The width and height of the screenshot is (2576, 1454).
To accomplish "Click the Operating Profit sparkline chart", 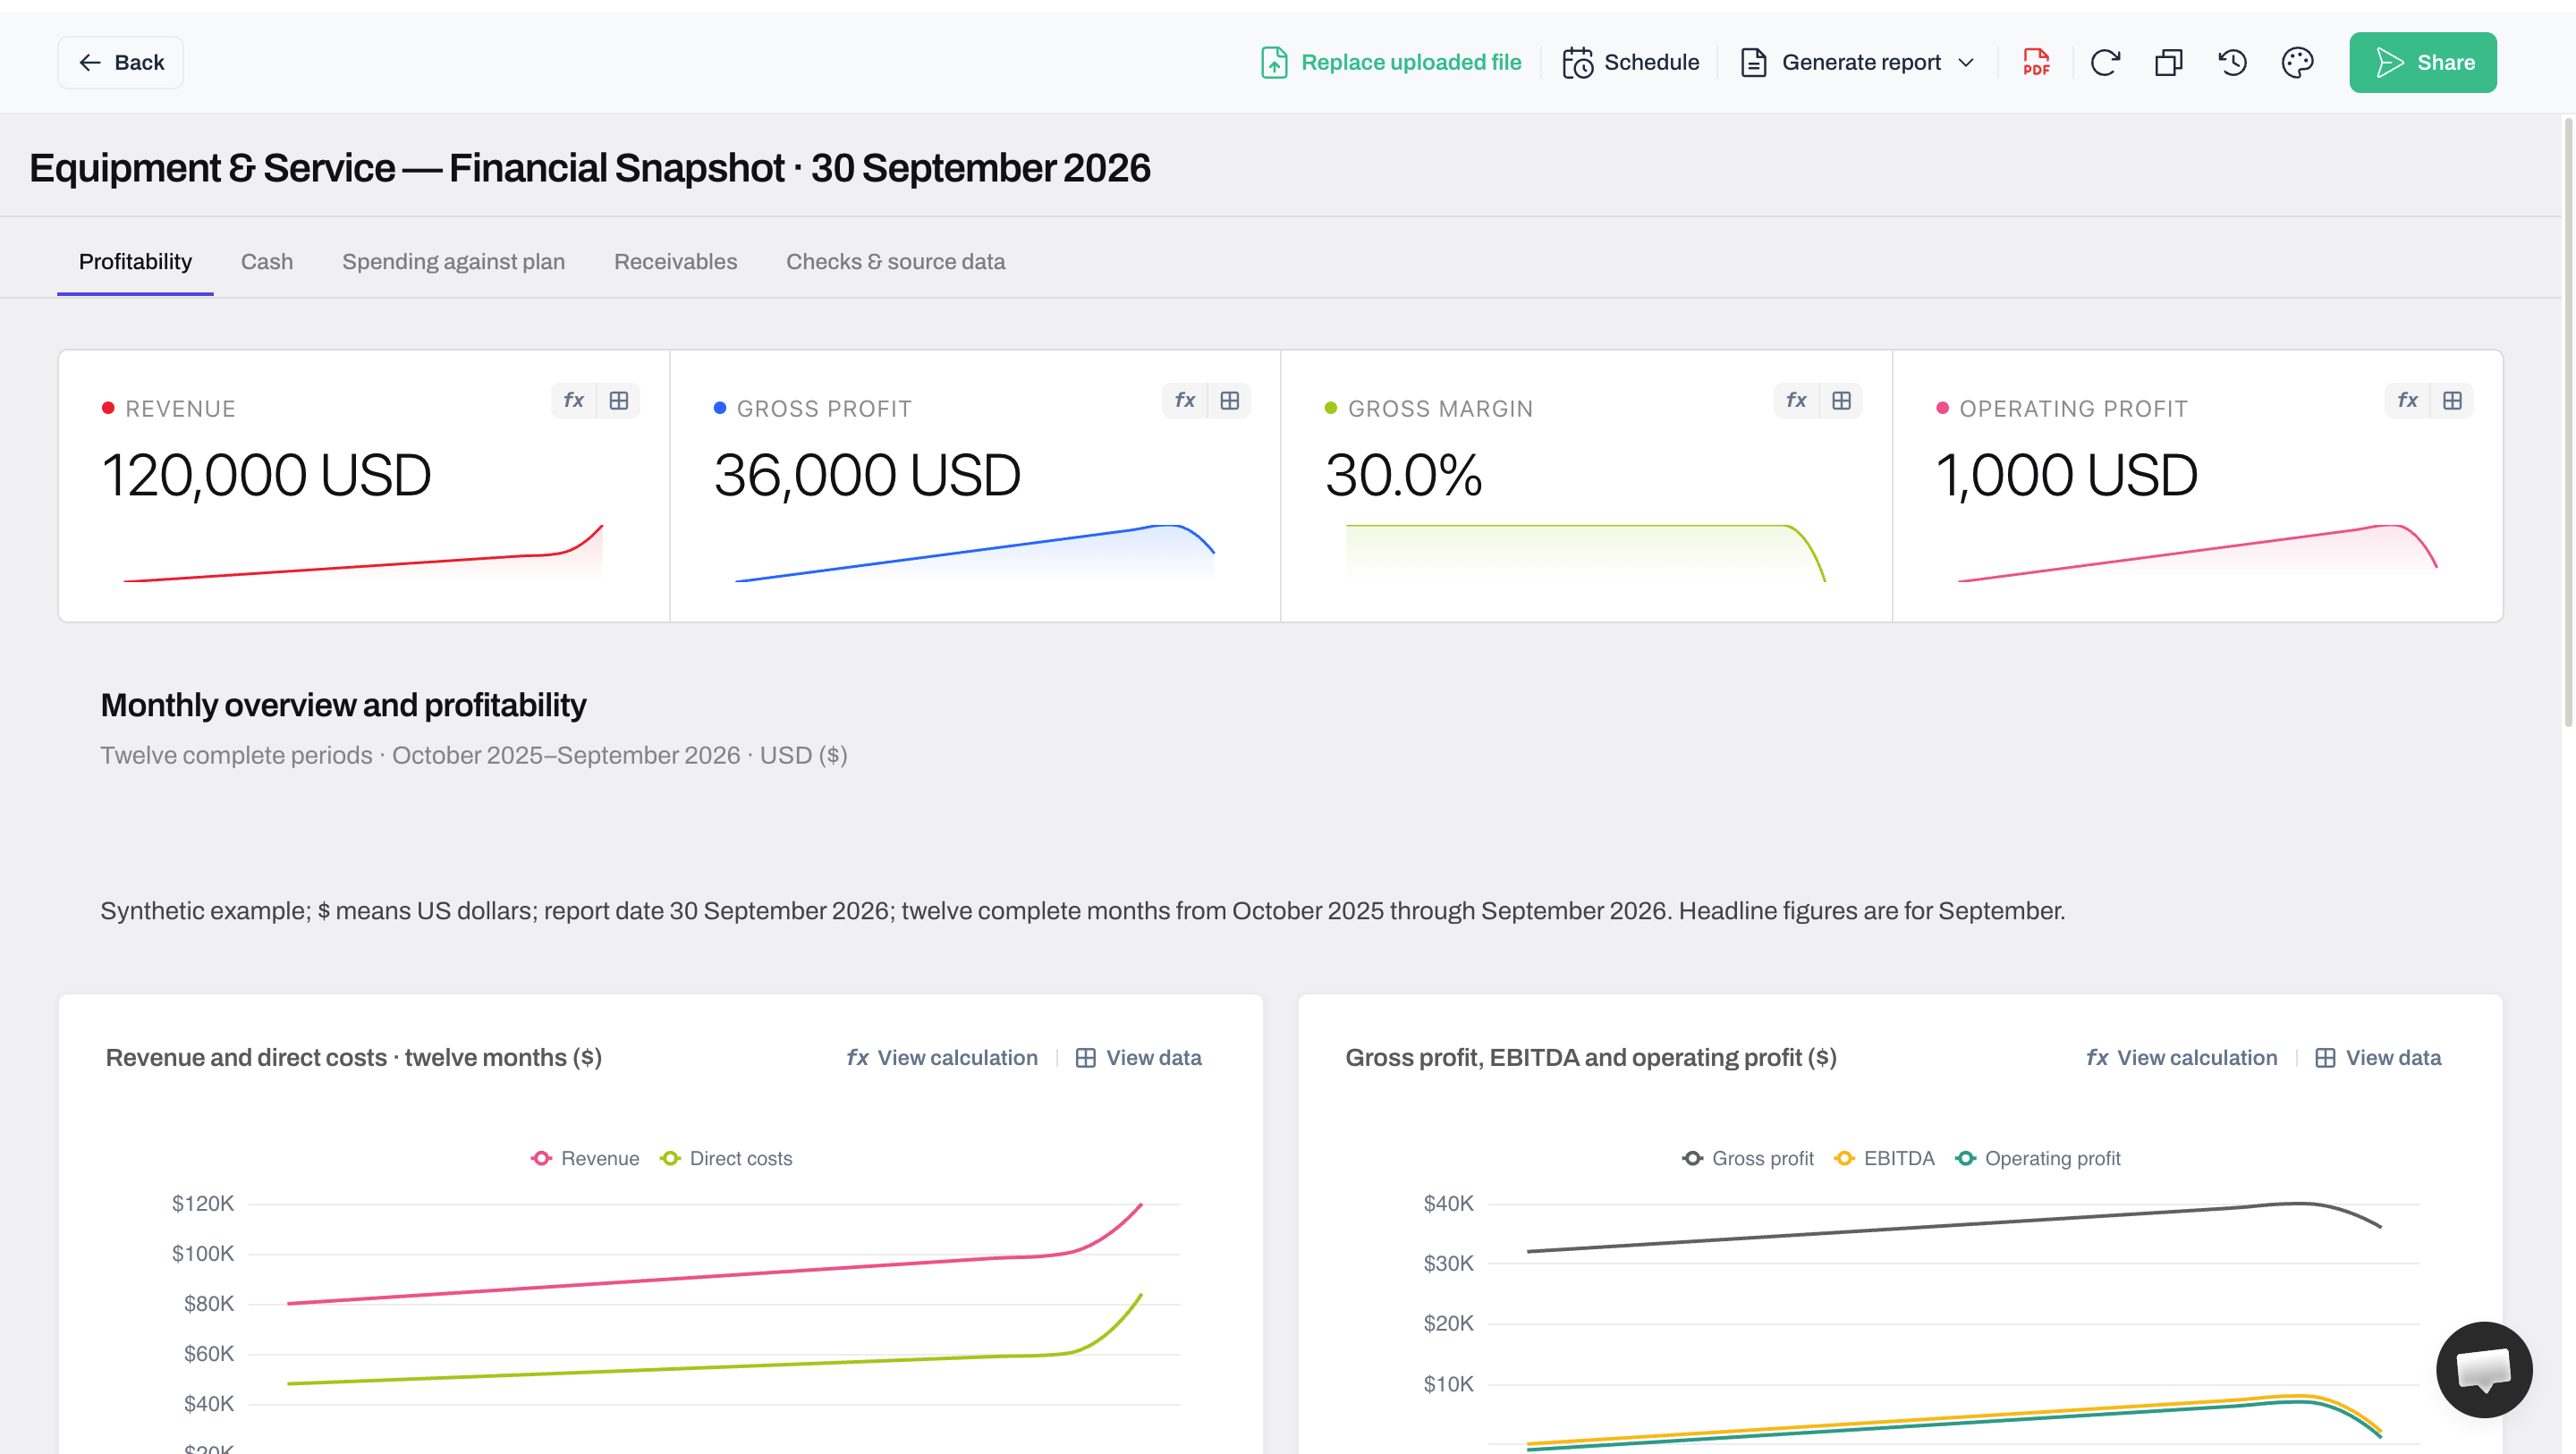I will [x=2197, y=553].
